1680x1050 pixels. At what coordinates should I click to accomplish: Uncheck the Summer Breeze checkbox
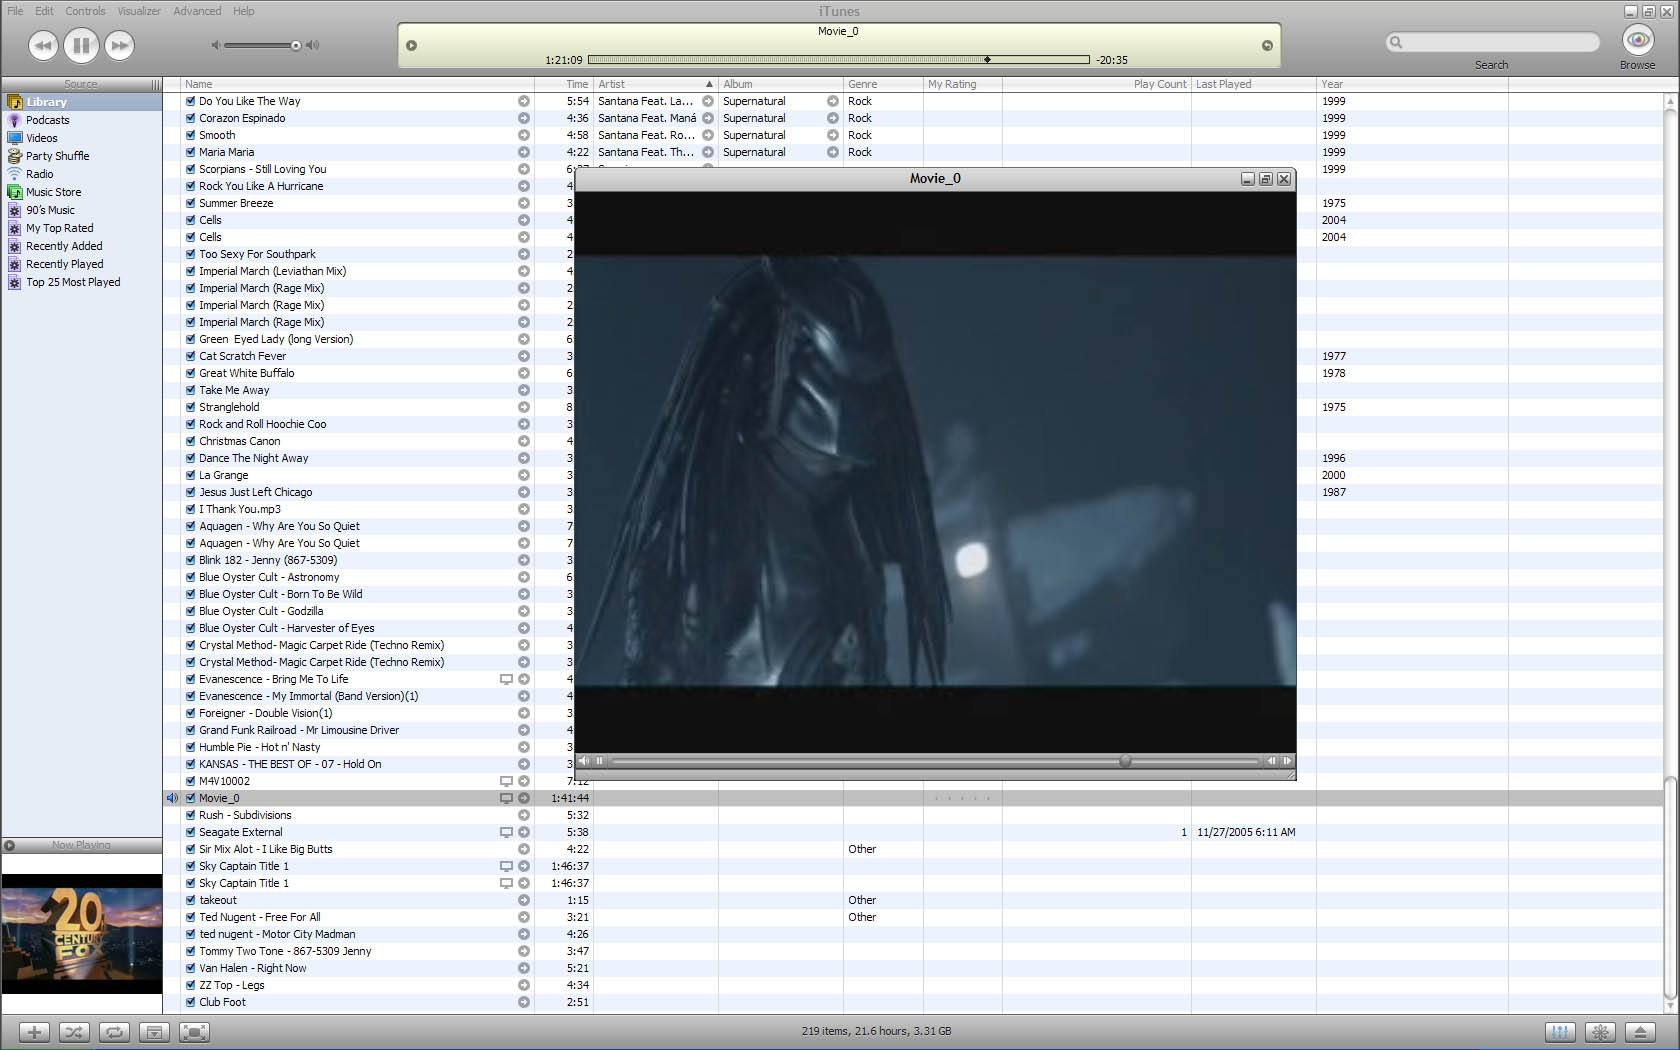click(x=190, y=203)
